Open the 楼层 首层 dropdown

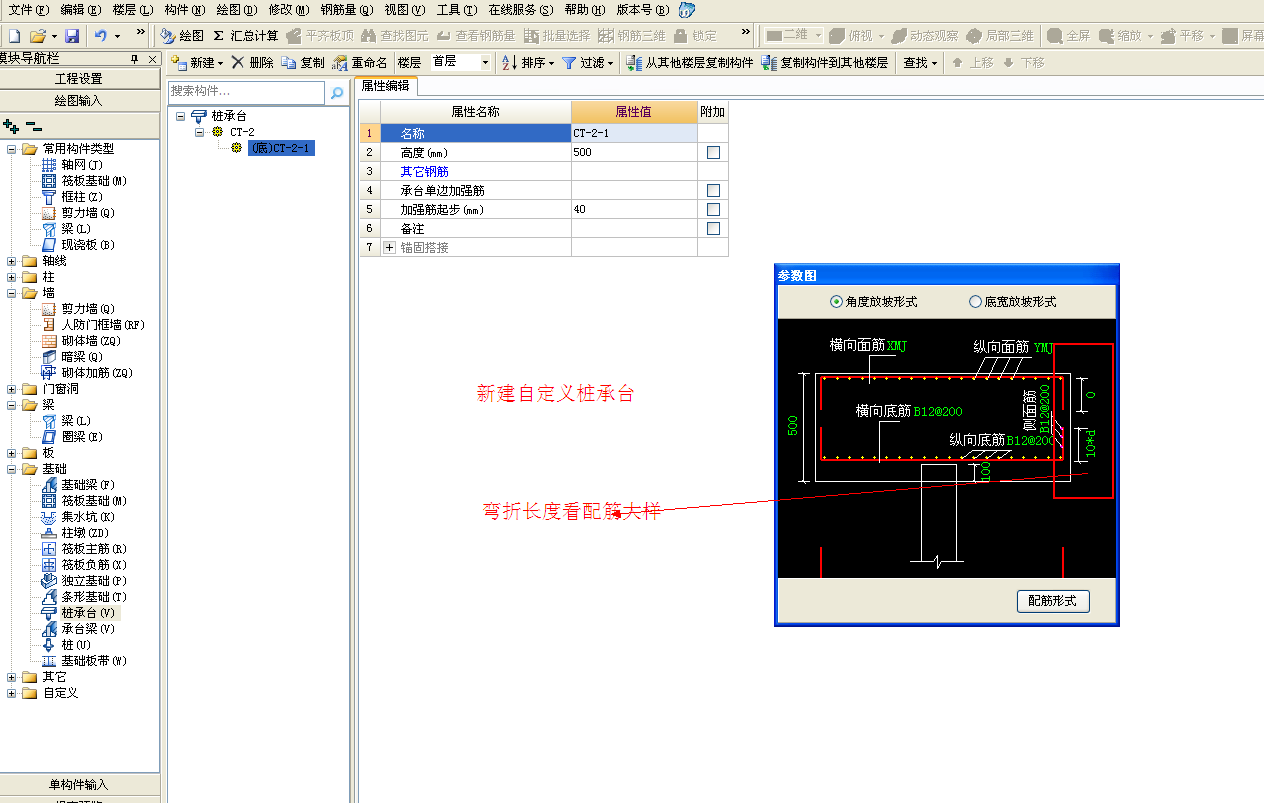click(x=485, y=62)
